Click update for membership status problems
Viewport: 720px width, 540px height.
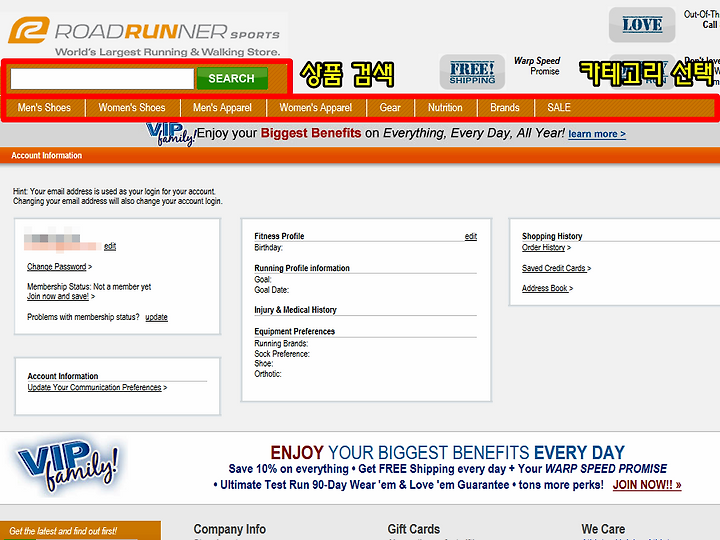tap(157, 317)
